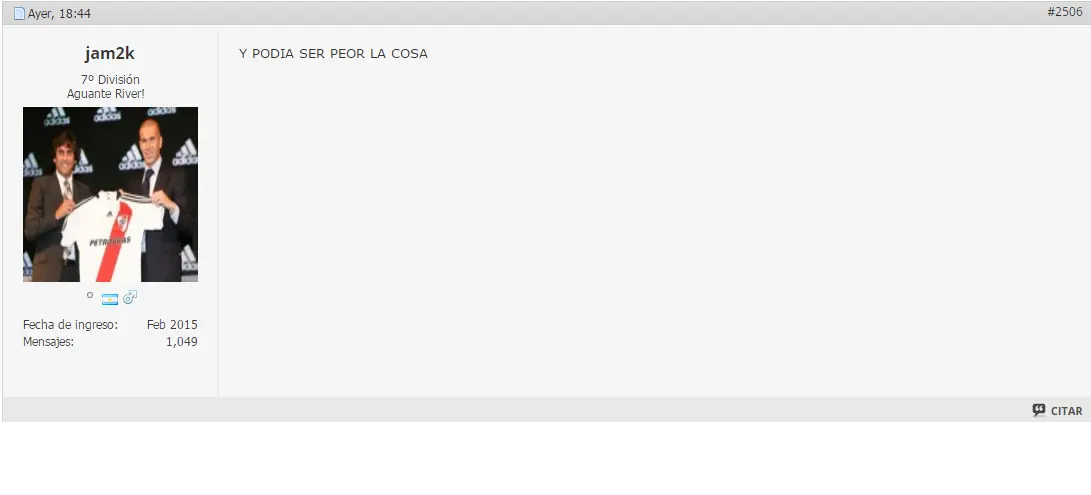Click the Mensajes label in user info
This screenshot has height=495, width=1091.
(x=48, y=342)
